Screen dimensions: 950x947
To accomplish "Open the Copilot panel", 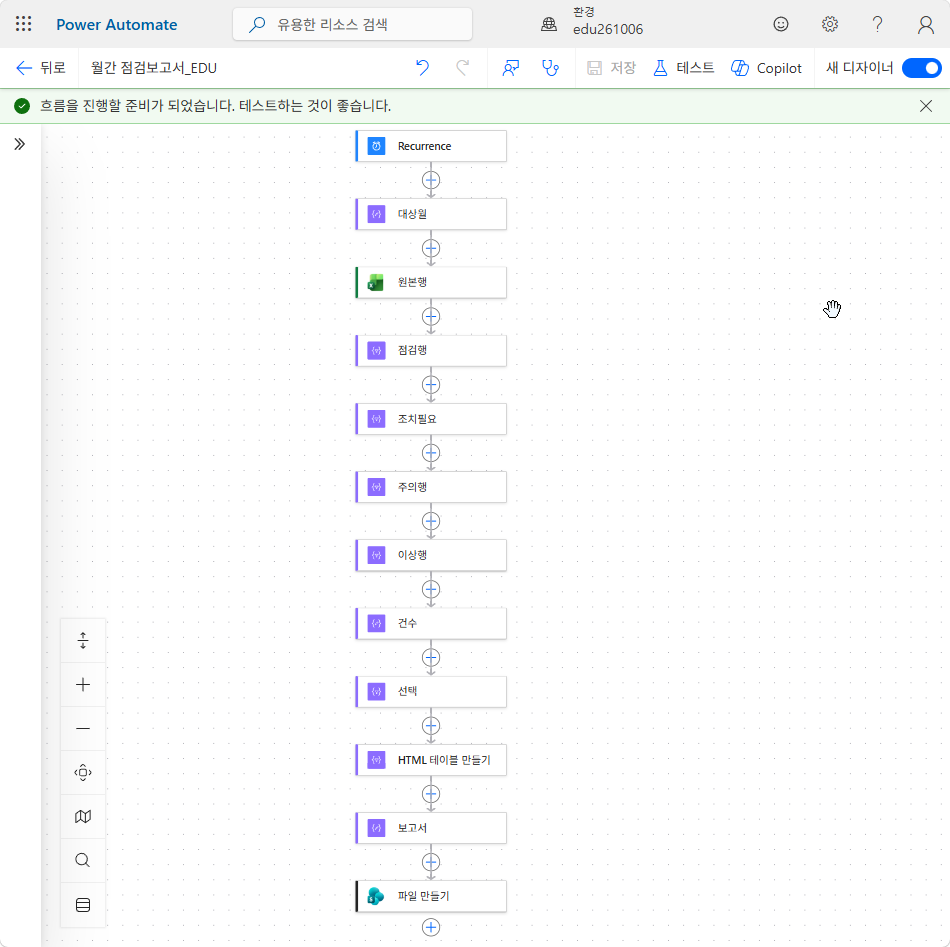I will tap(766, 68).
